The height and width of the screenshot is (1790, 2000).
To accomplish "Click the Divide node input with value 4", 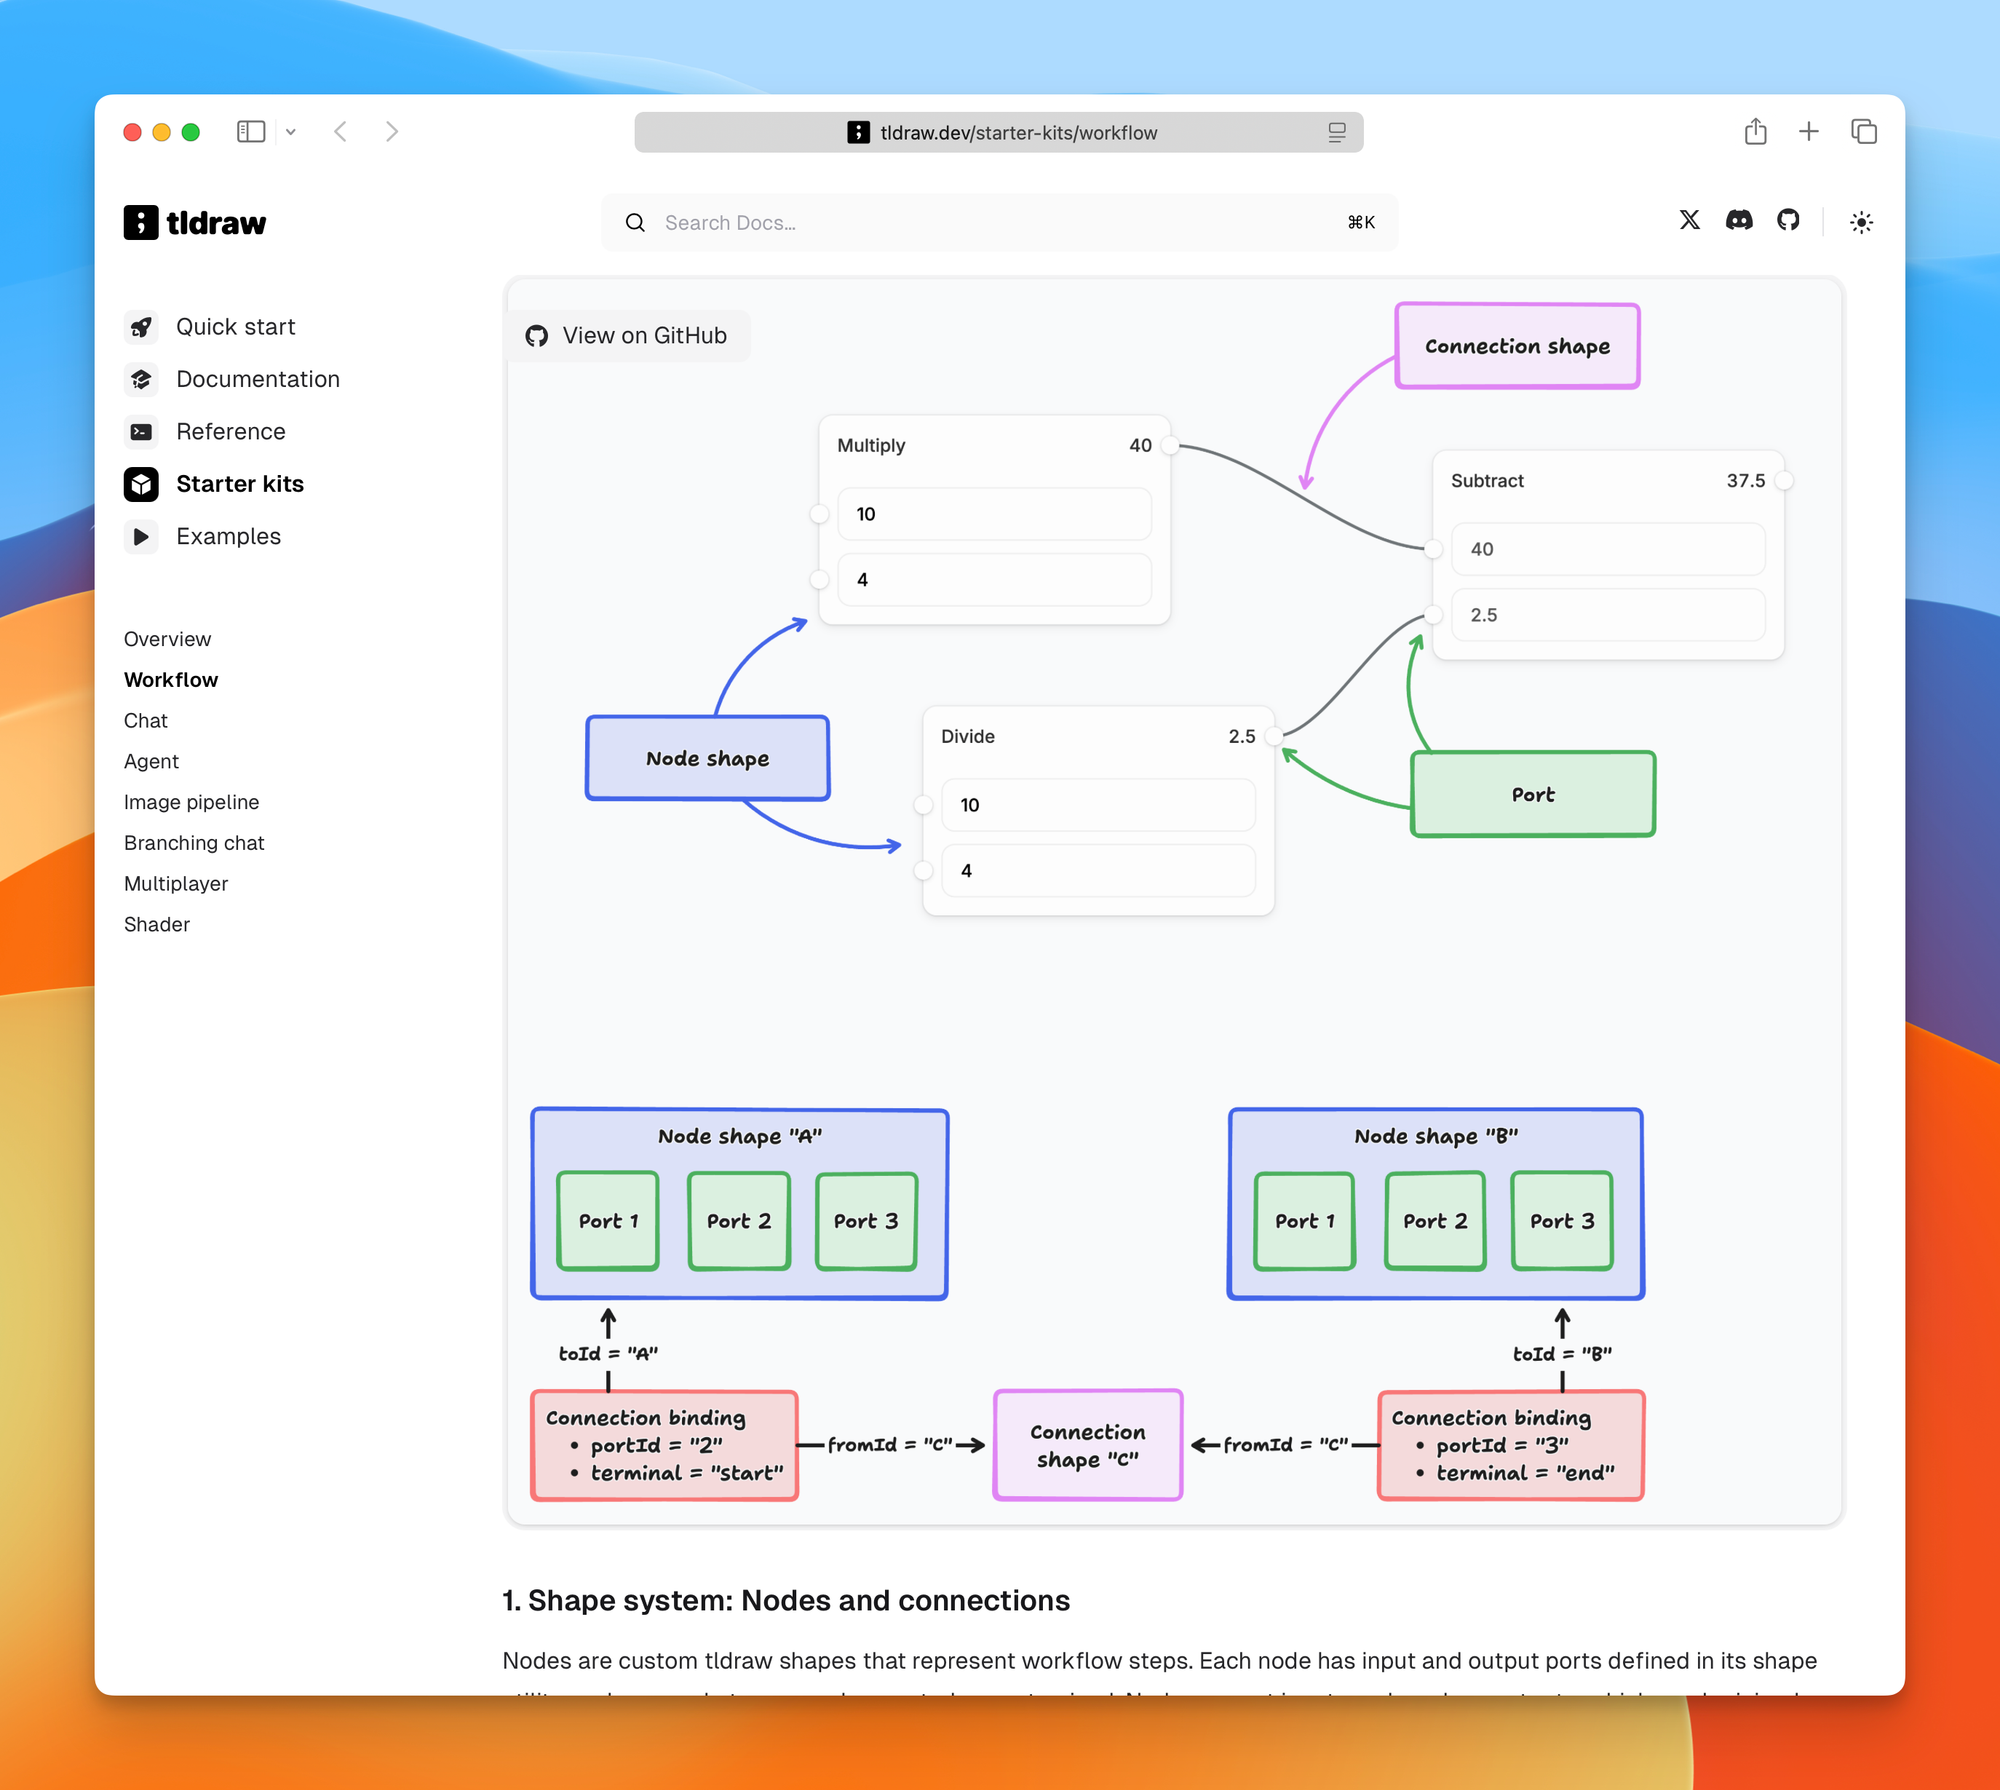I will click(1098, 871).
